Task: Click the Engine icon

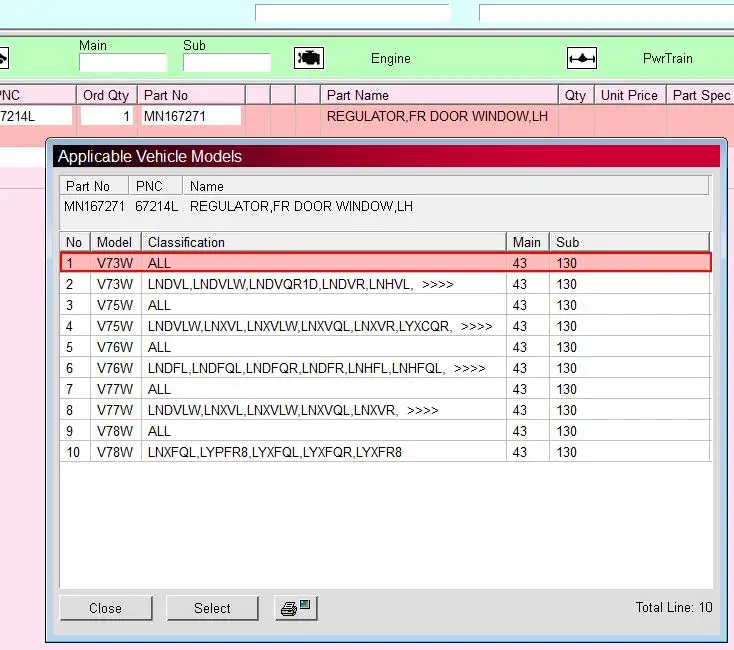Action: pyautogui.click(x=309, y=58)
